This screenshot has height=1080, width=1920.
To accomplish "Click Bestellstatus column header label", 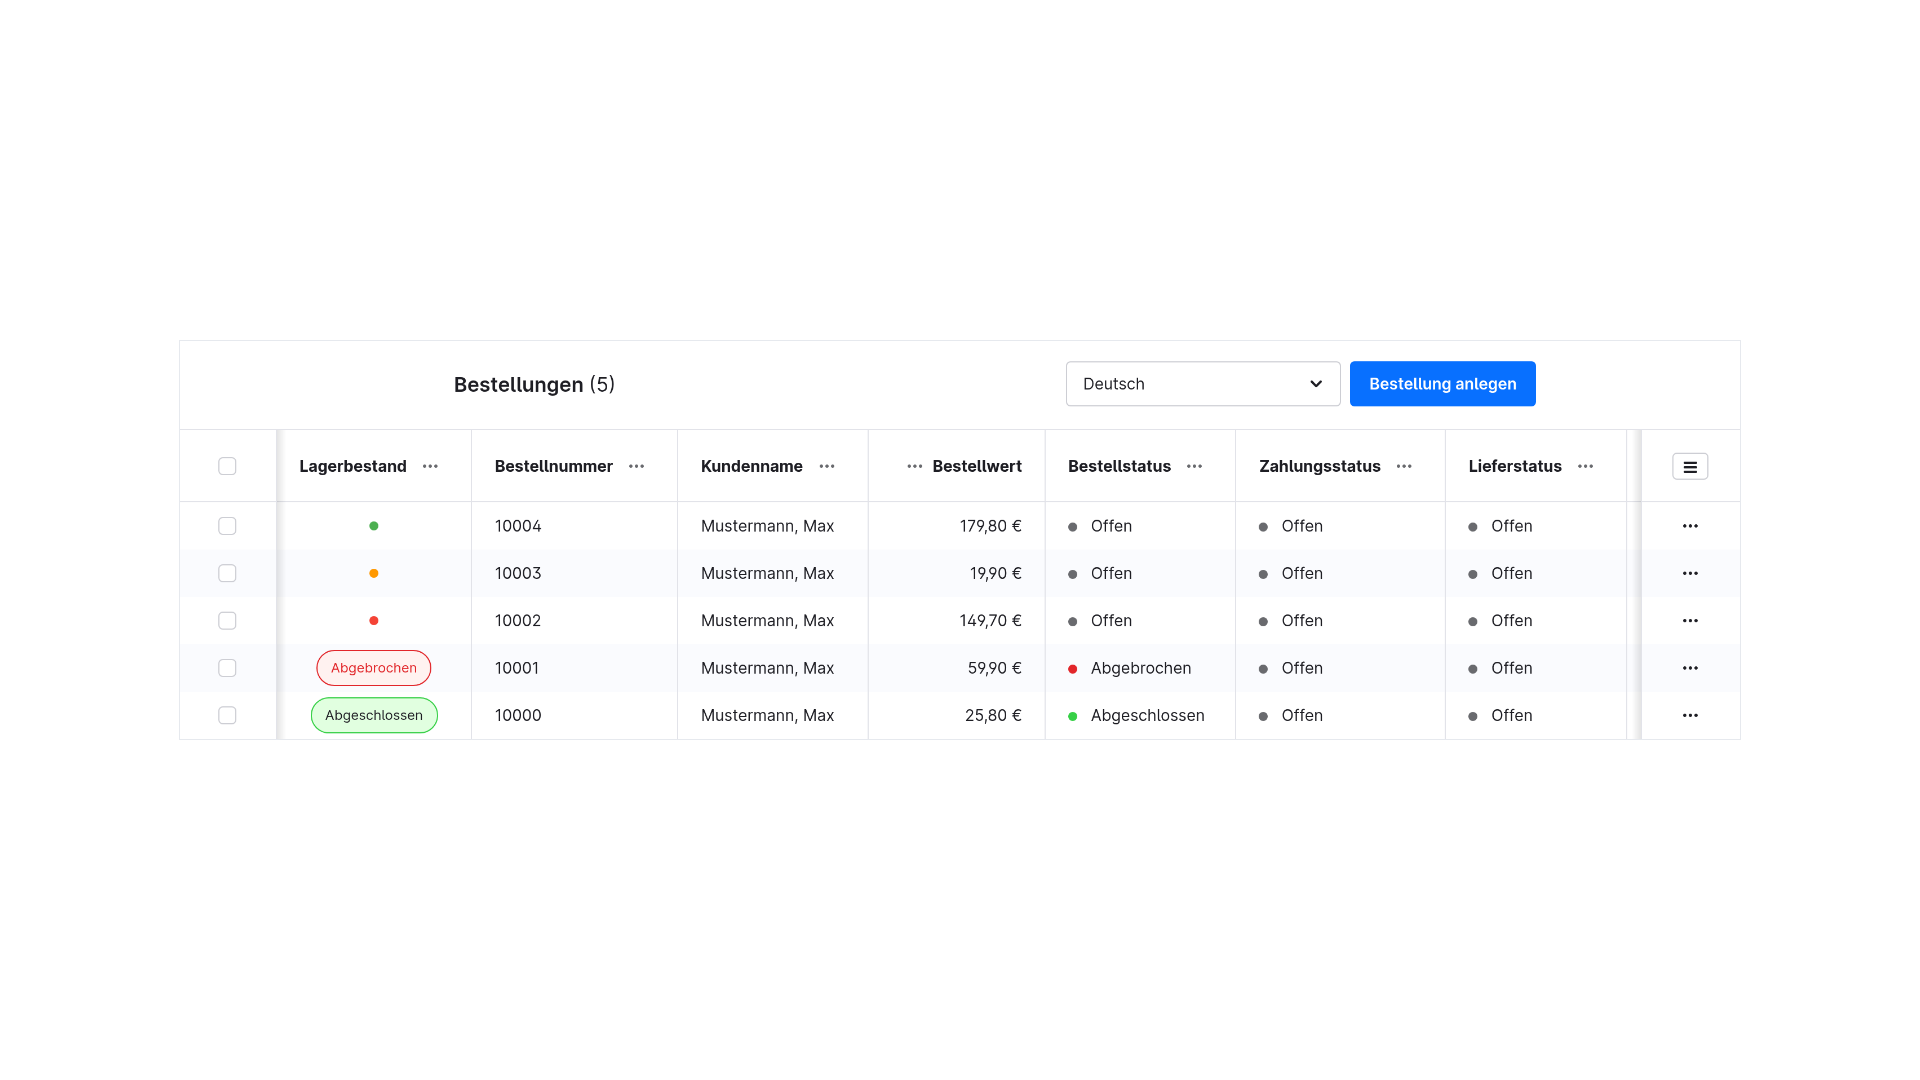I will pos(1119,466).
